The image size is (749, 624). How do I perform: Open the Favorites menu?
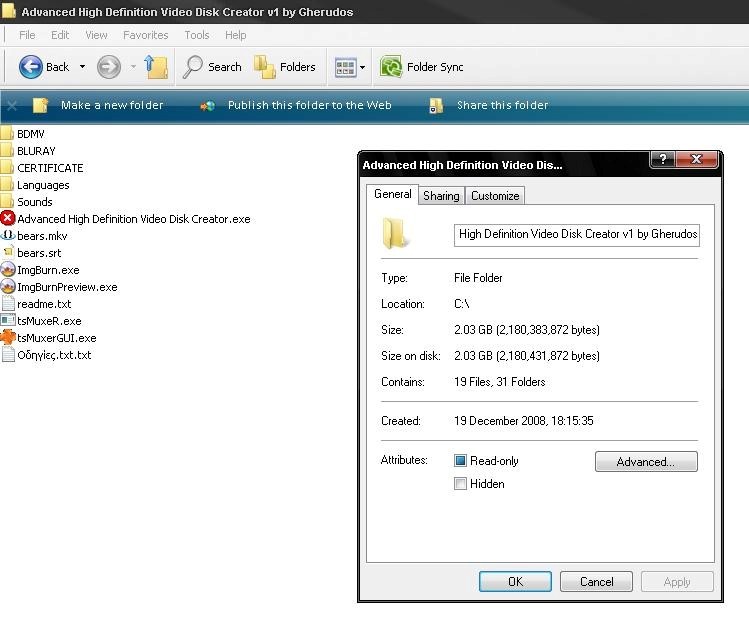[x=146, y=35]
